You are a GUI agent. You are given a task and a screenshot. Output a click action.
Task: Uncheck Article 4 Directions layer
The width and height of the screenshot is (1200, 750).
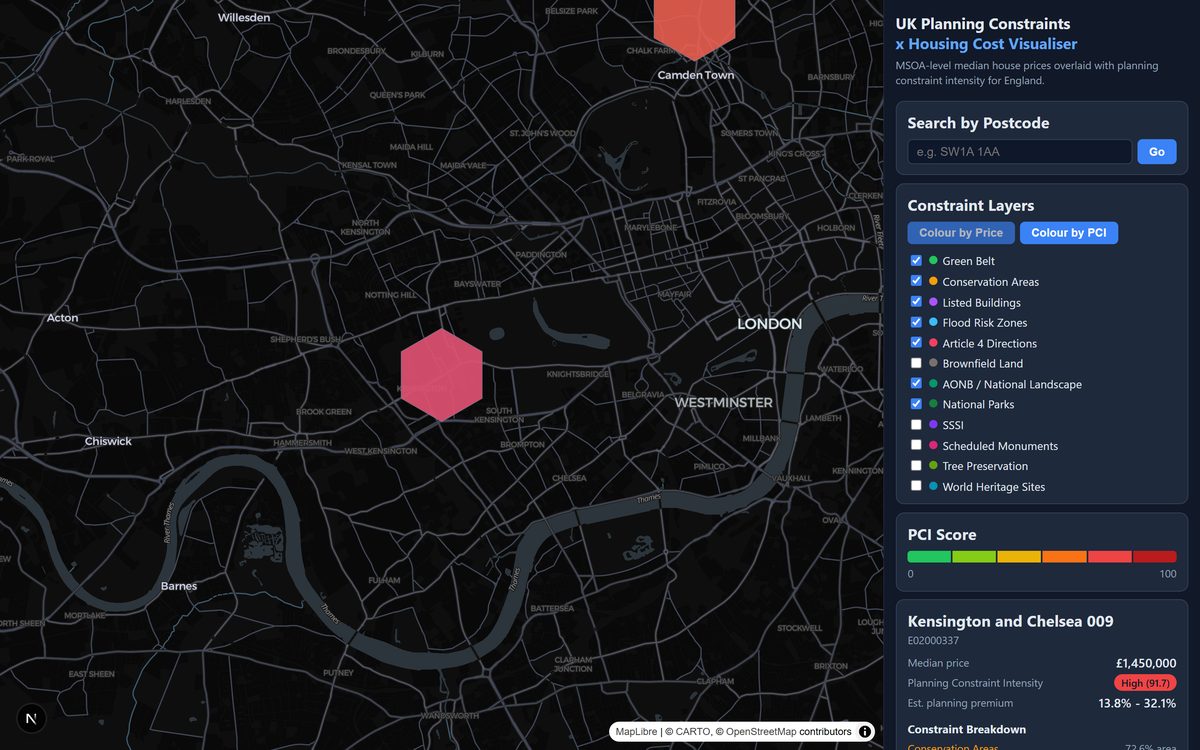pos(916,342)
